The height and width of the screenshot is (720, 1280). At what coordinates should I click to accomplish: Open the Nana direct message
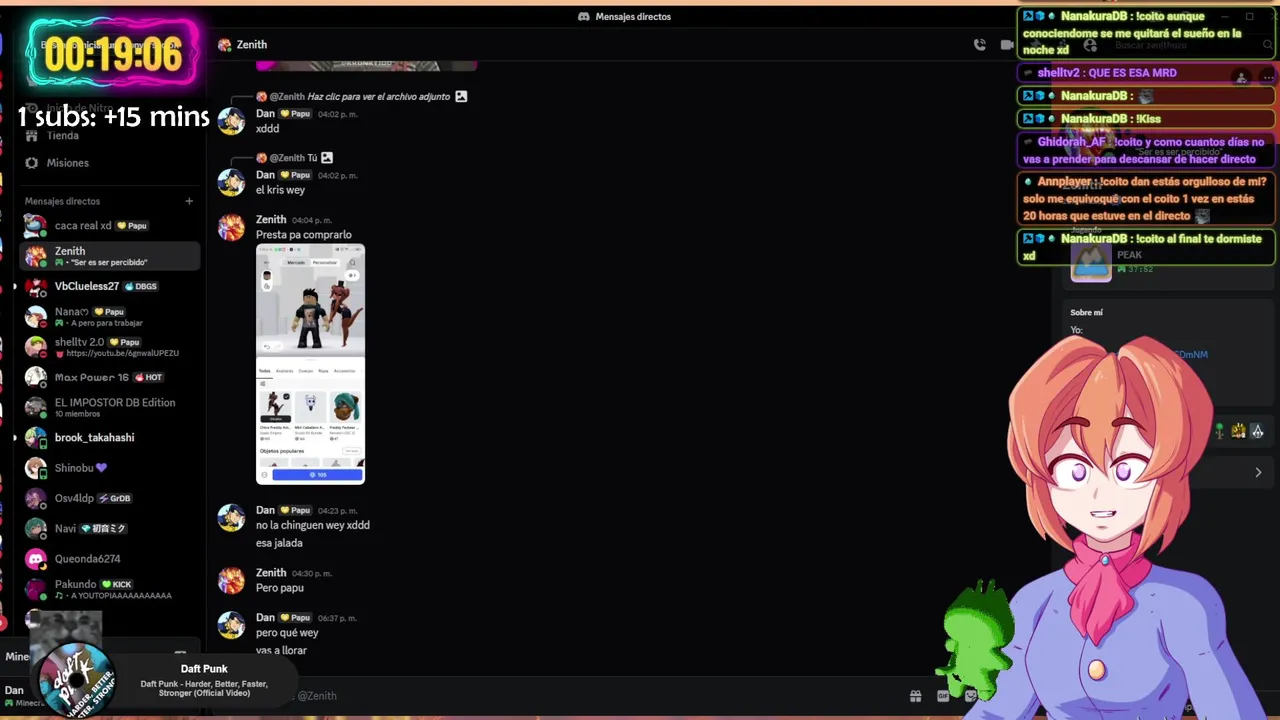click(110, 317)
